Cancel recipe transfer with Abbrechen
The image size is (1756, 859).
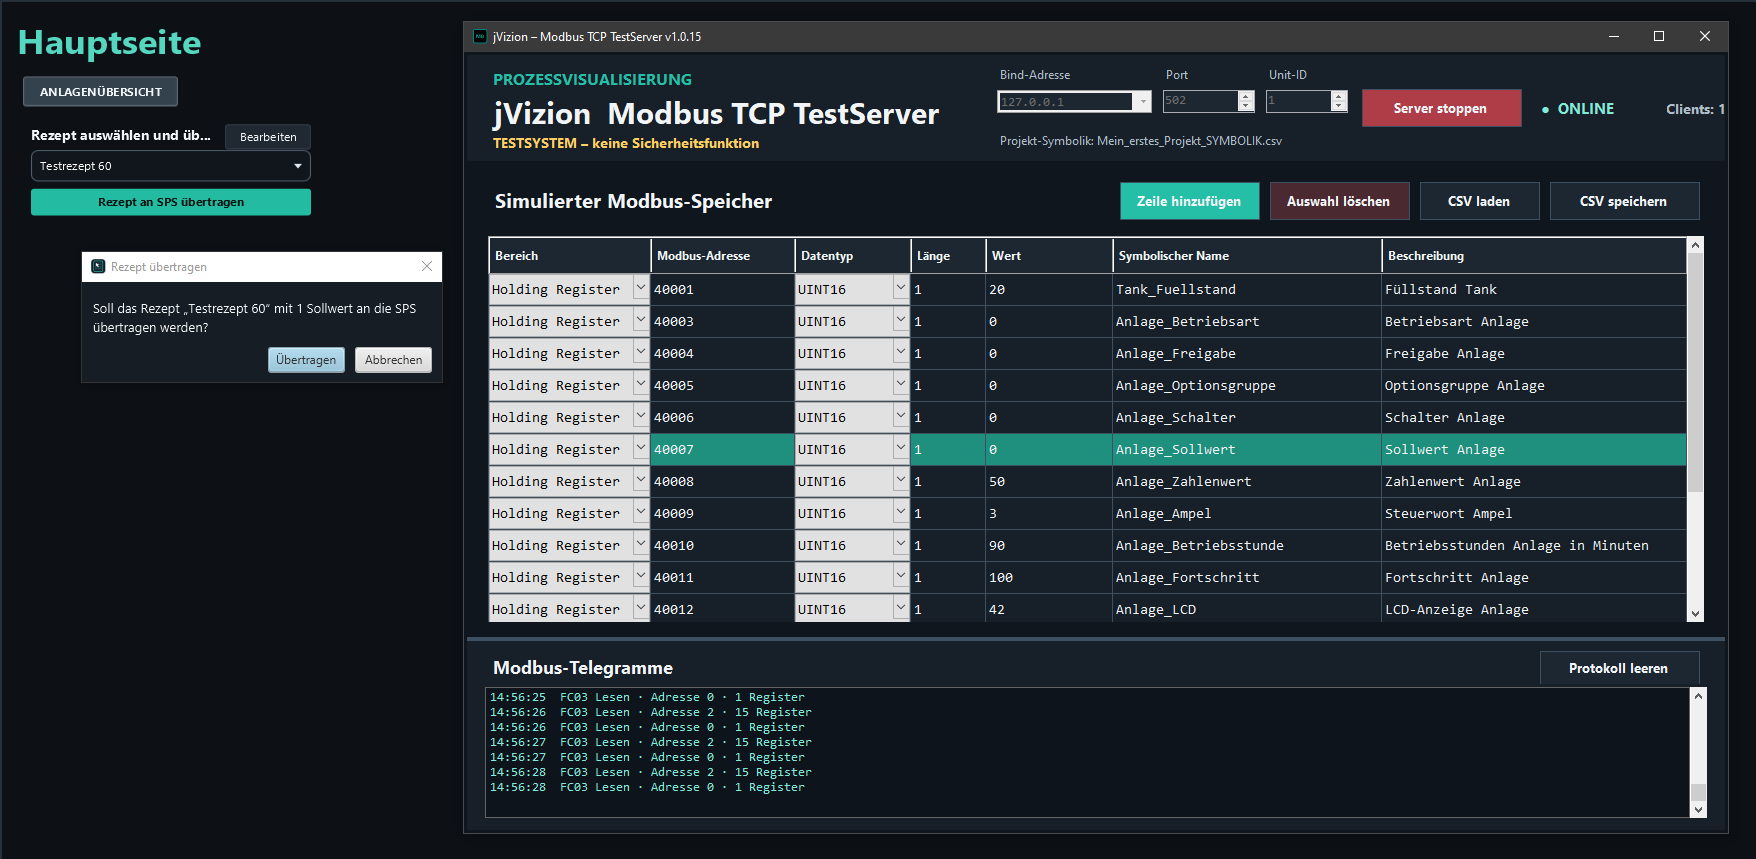[393, 360]
